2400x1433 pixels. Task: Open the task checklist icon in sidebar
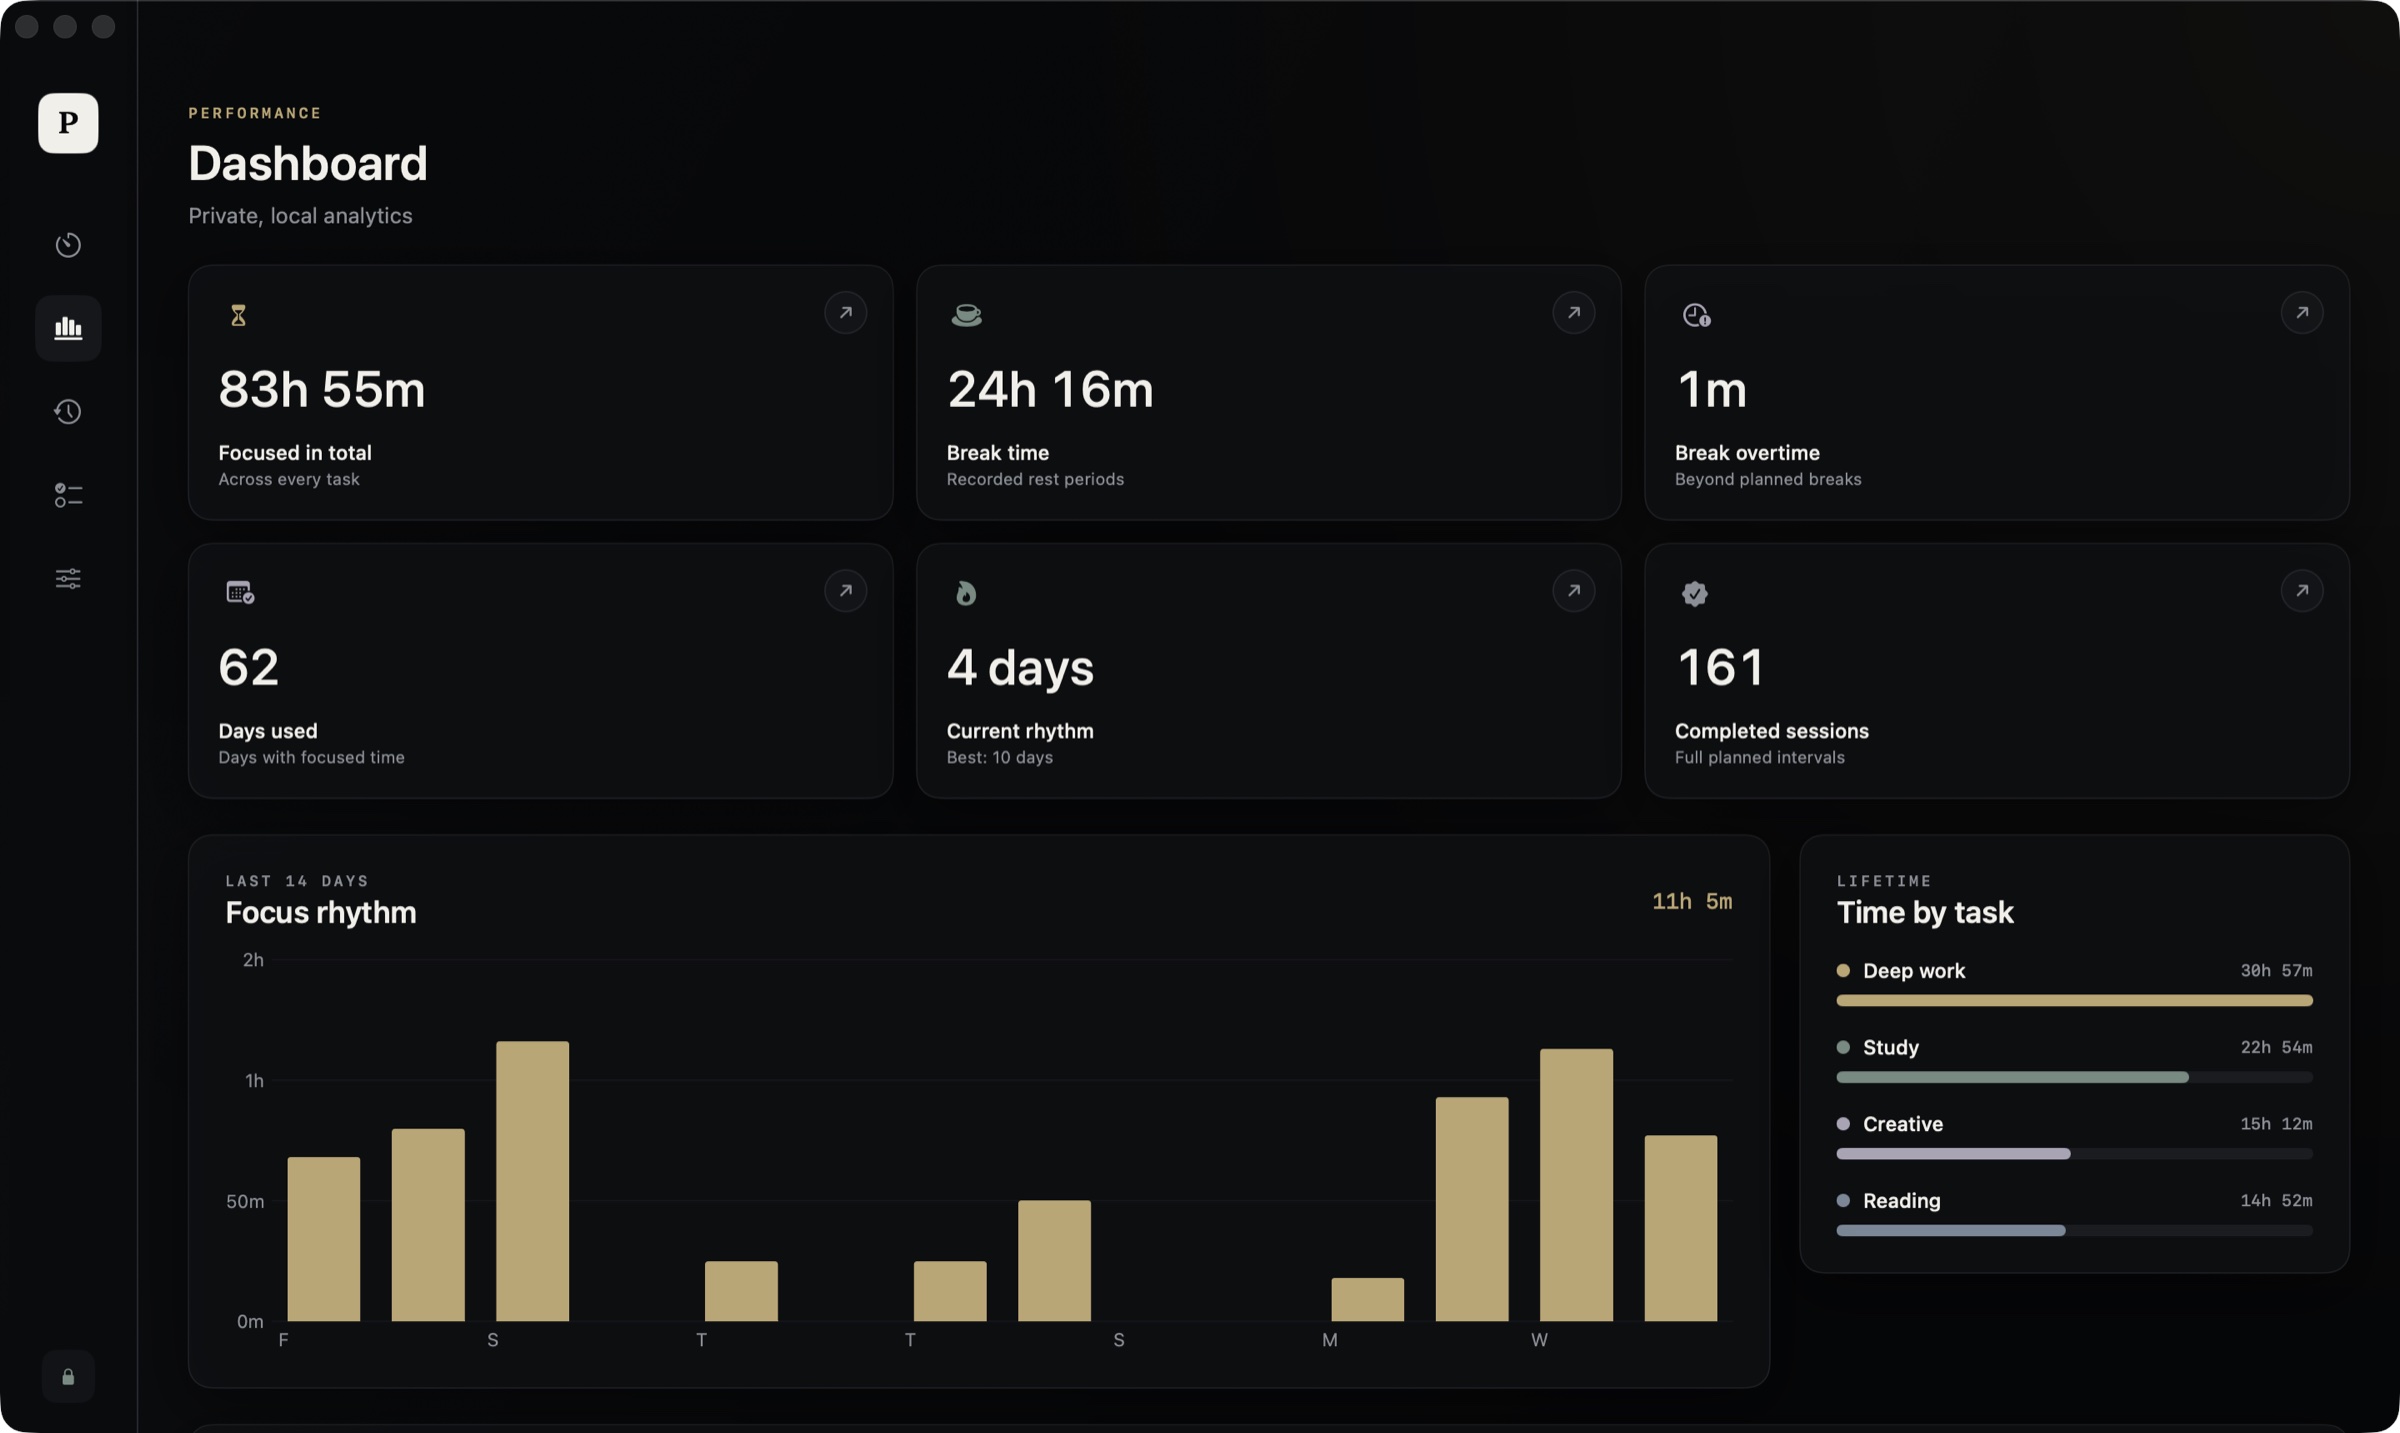point(68,495)
